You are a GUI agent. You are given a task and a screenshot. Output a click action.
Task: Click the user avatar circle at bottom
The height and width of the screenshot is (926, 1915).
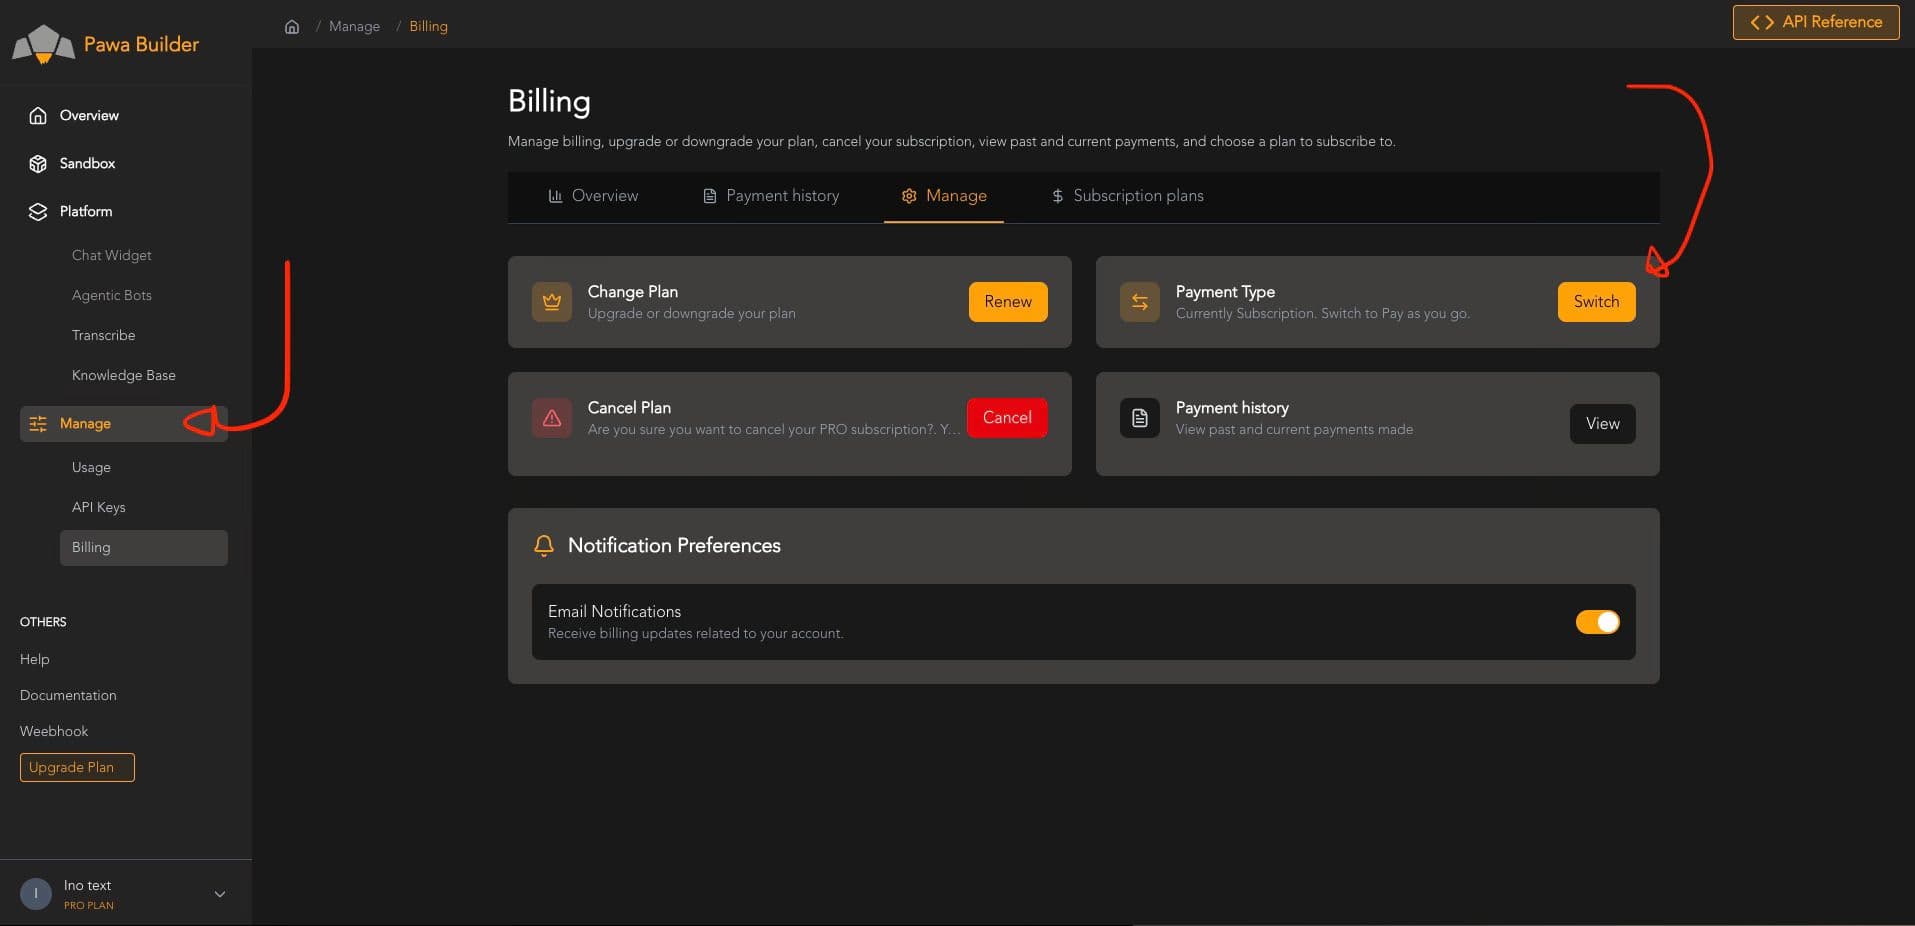coord(36,893)
